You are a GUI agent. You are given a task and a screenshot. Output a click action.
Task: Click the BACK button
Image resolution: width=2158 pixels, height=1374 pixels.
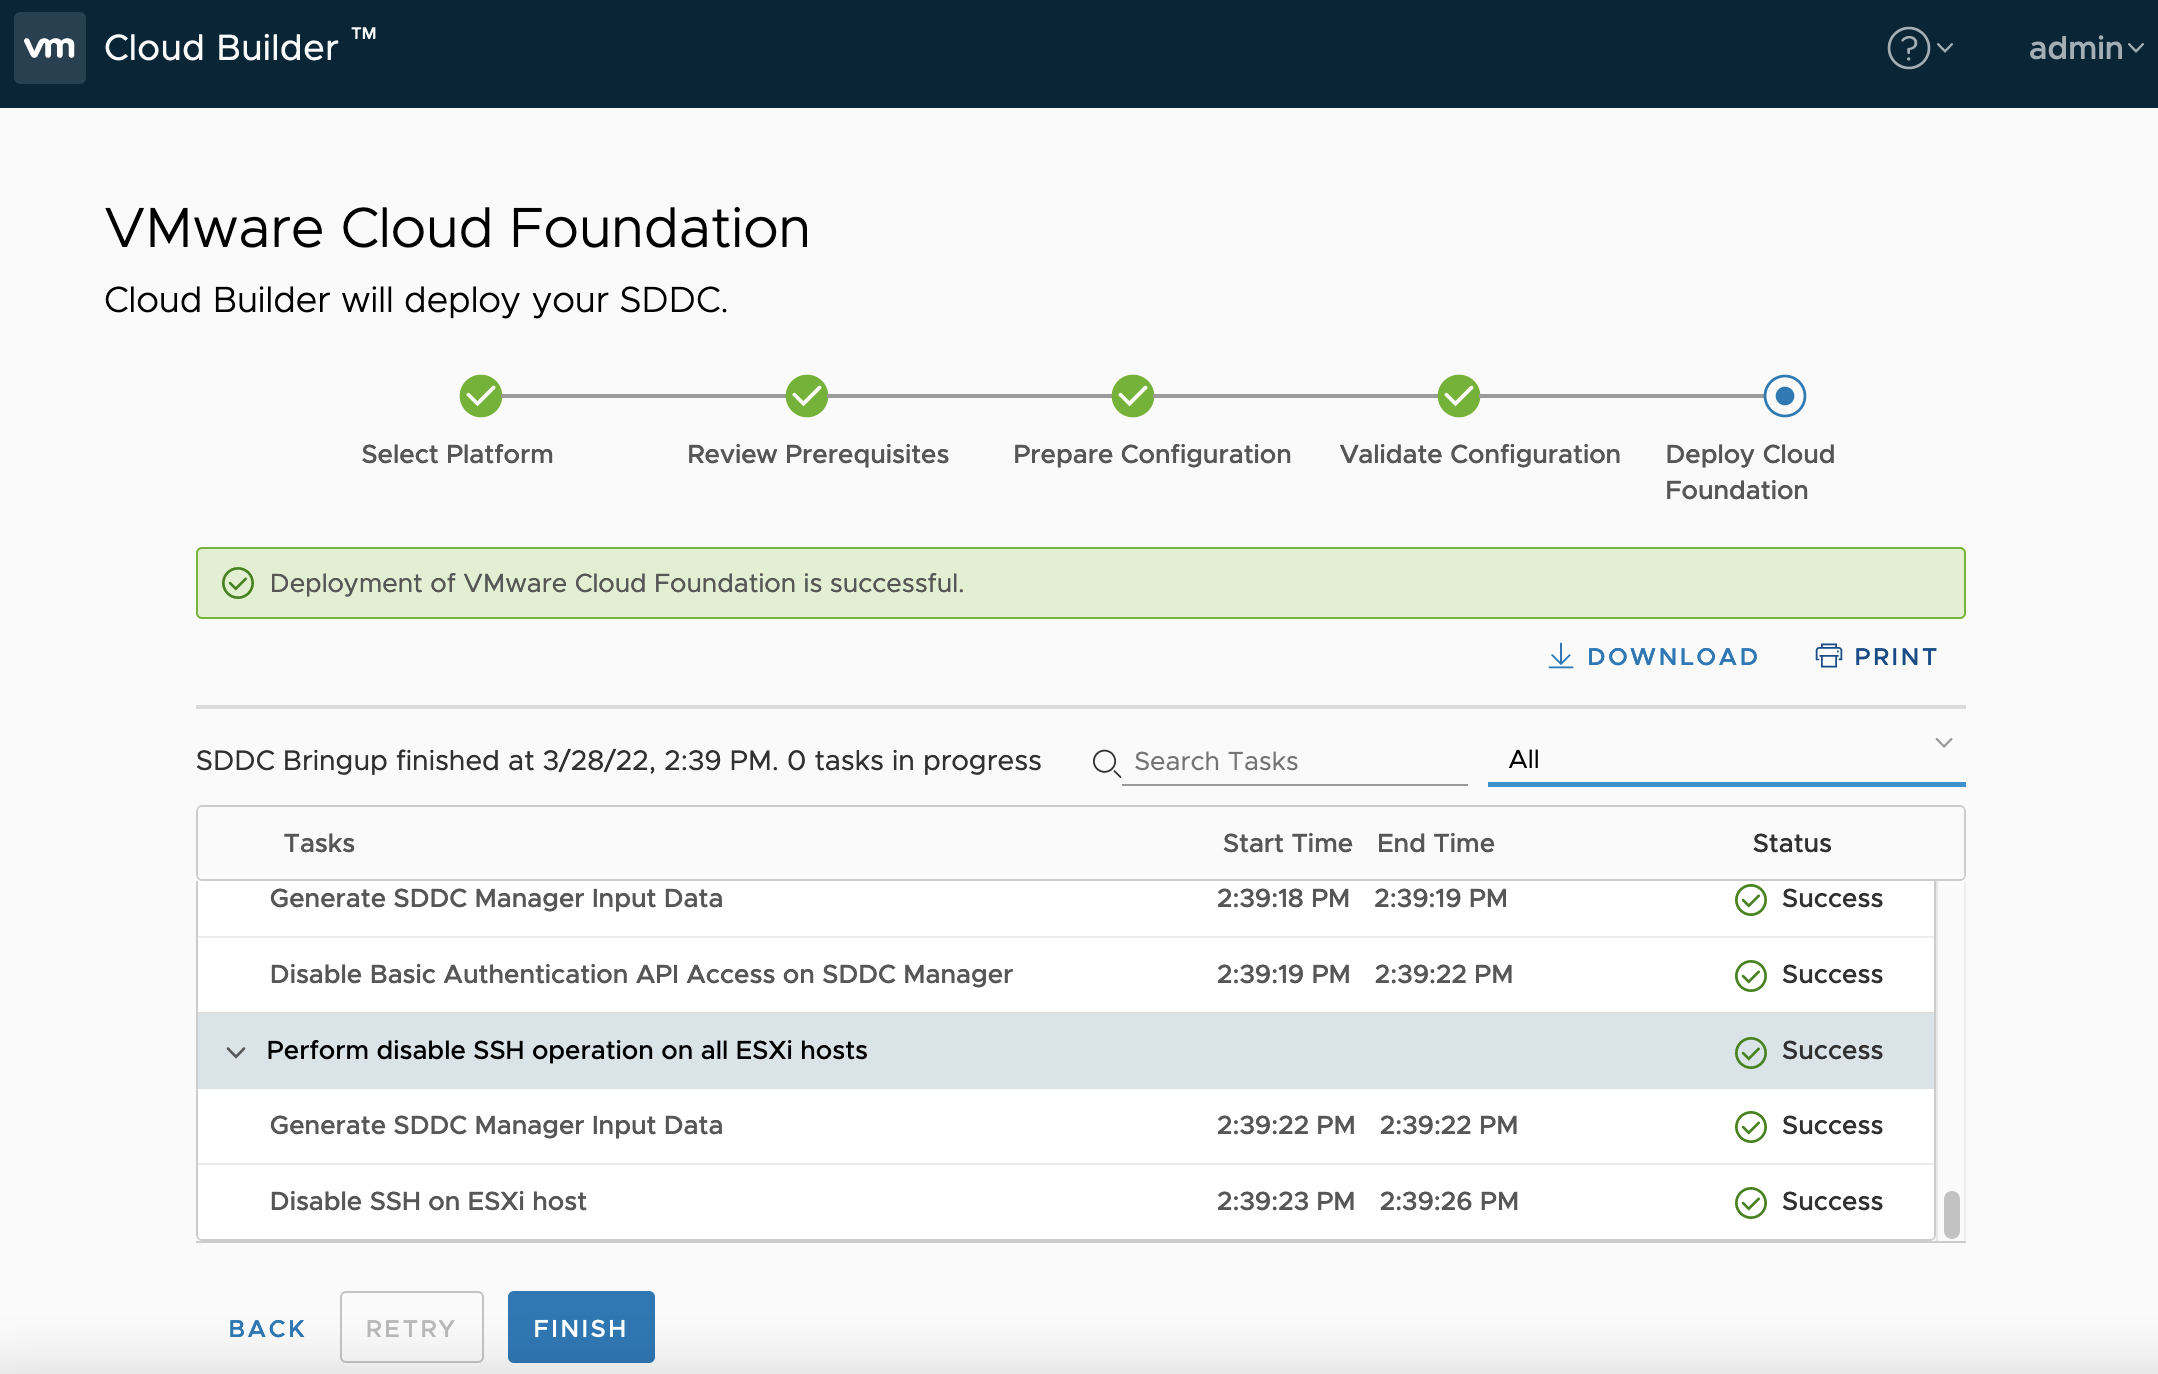[x=267, y=1328]
